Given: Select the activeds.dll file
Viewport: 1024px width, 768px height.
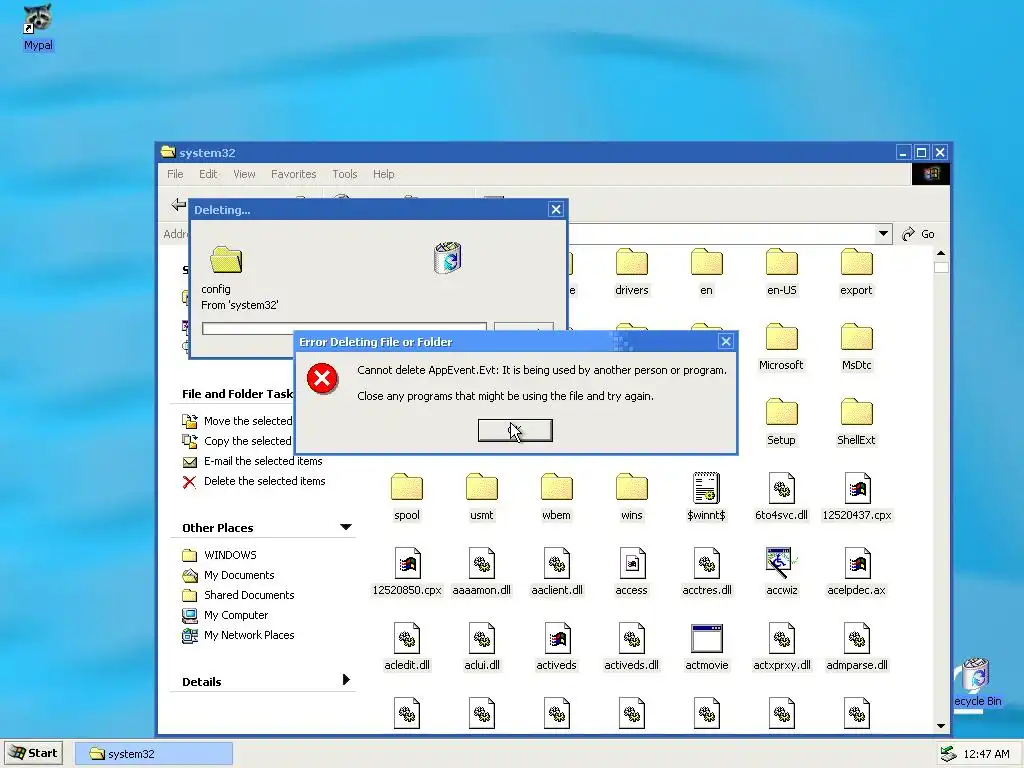Looking at the screenshot, I should coord(632,648).
